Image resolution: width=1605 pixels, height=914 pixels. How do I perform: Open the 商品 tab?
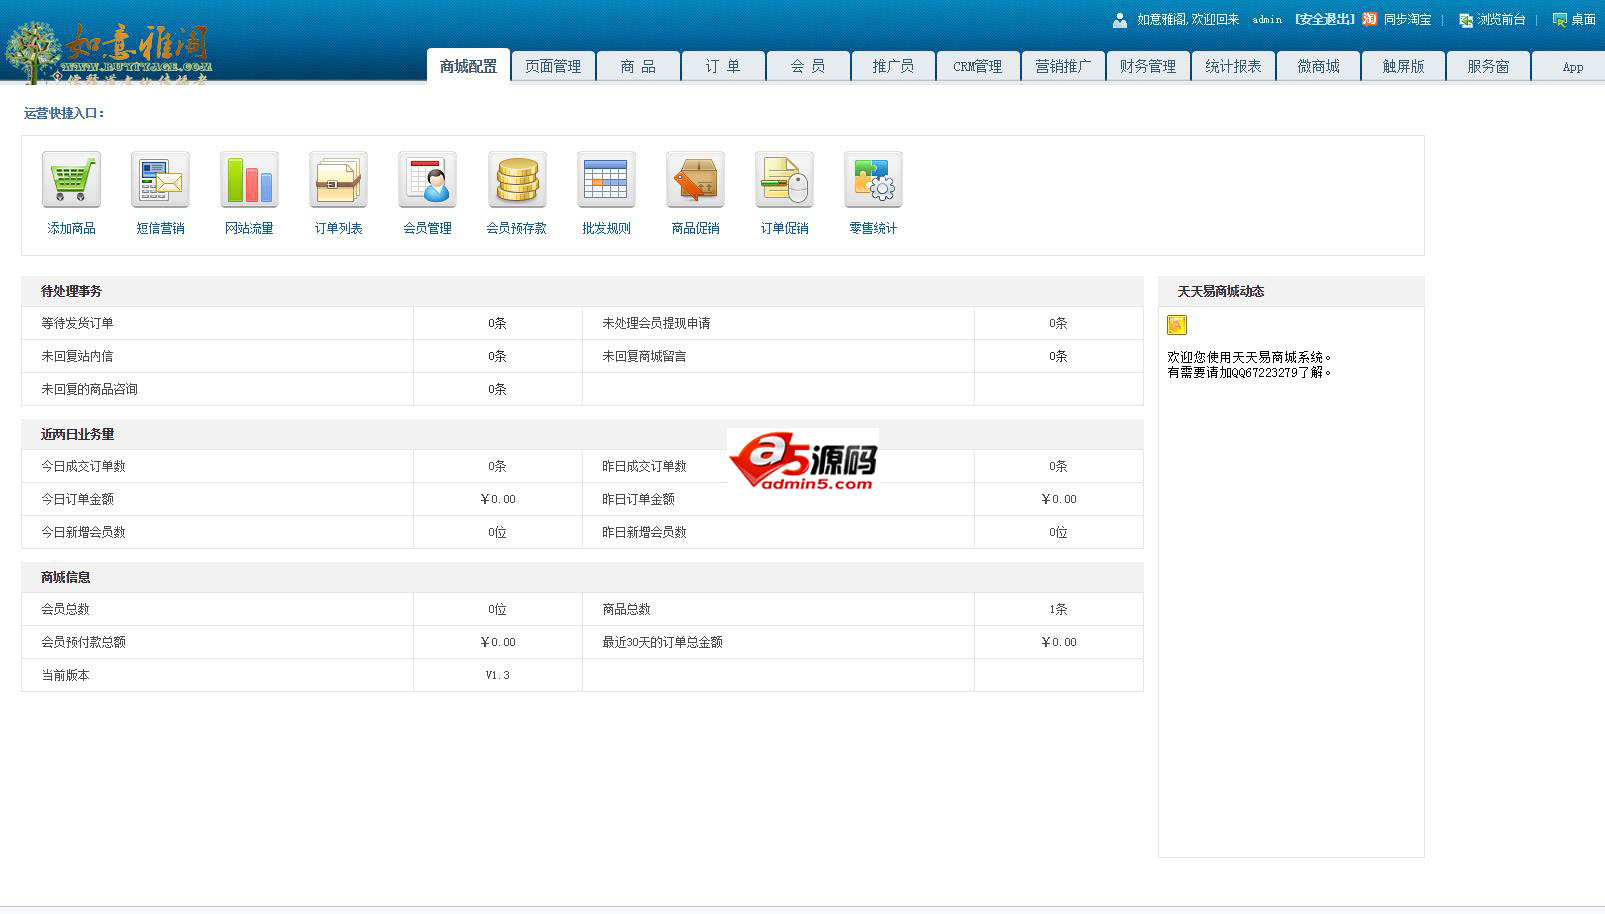pyautogui.click(x=638, y=66)
